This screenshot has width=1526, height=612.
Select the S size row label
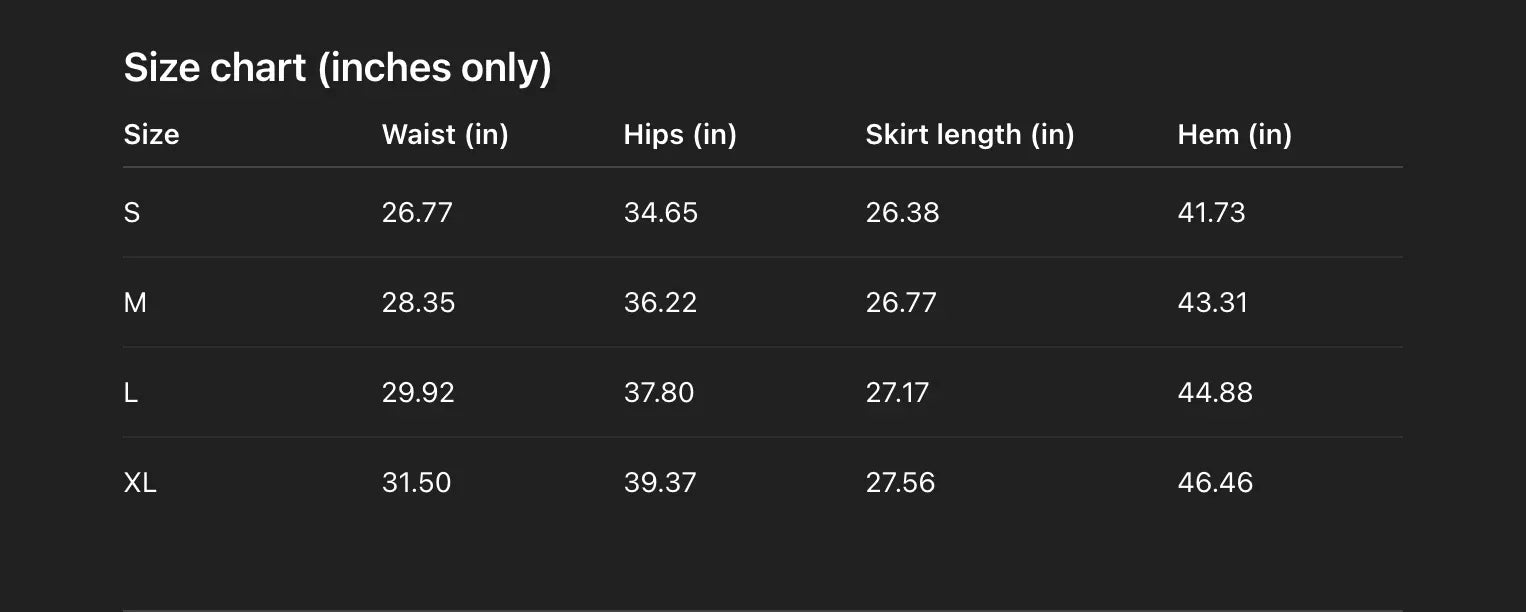tap(132, 213)
